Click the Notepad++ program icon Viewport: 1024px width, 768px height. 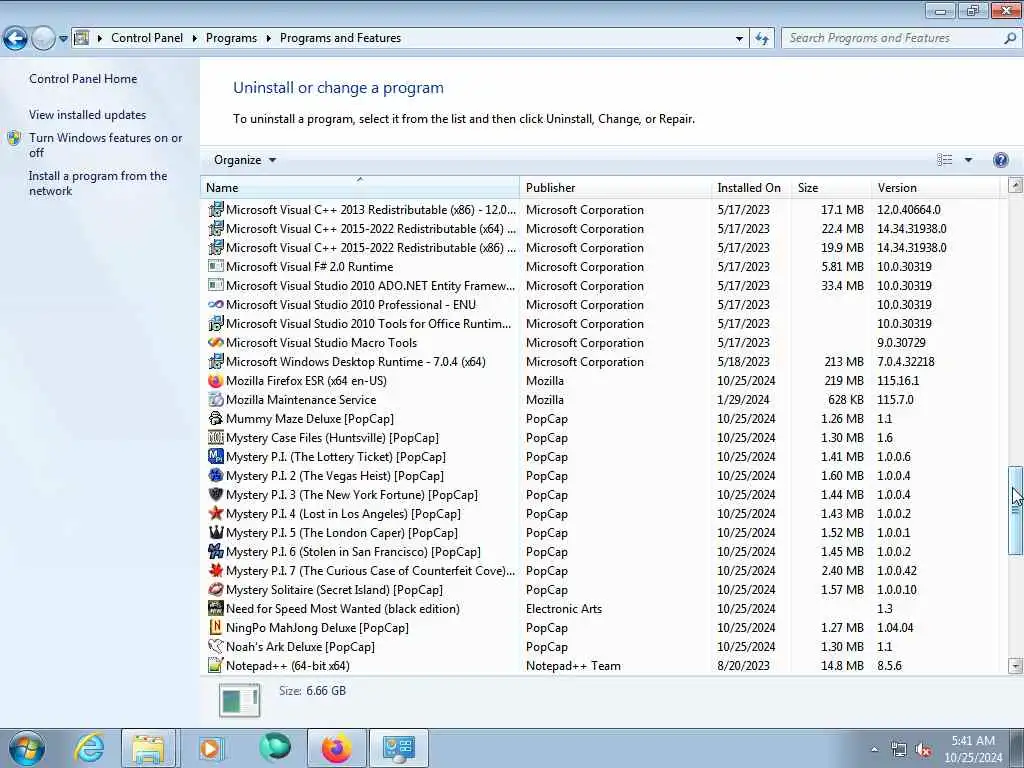point(216,665)
